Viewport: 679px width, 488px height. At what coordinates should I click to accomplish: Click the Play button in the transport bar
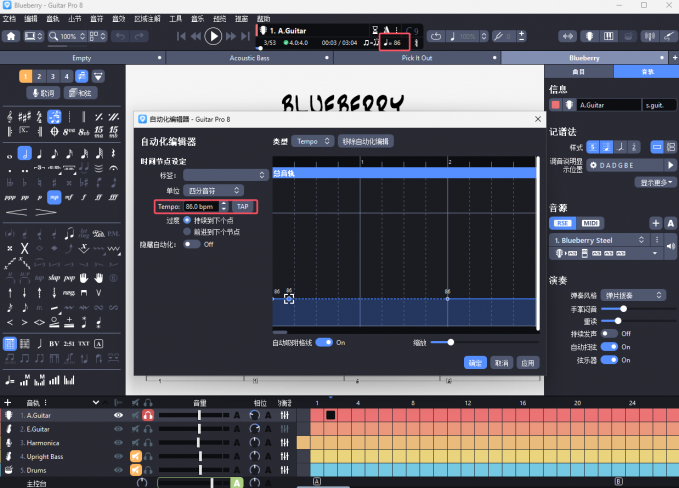click(213, 36)
